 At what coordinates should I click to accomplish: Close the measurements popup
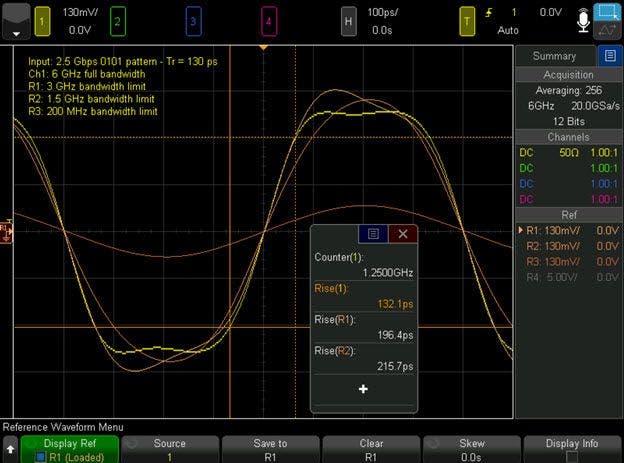tap(403, 234)
